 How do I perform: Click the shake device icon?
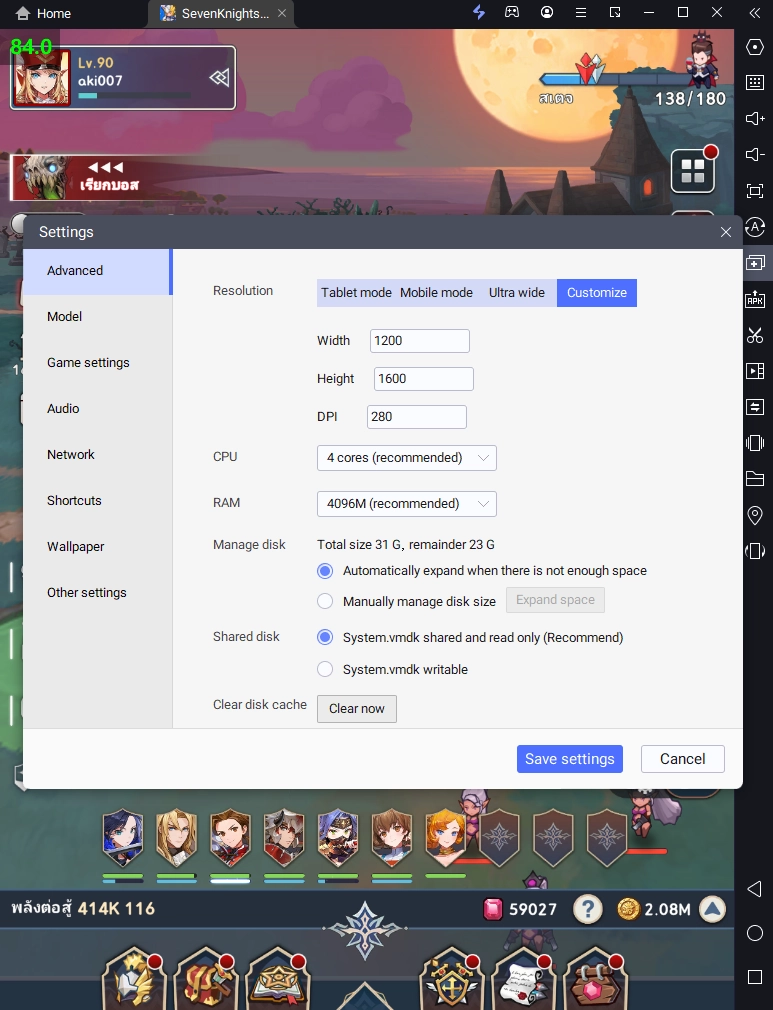[x=755, y=443]
